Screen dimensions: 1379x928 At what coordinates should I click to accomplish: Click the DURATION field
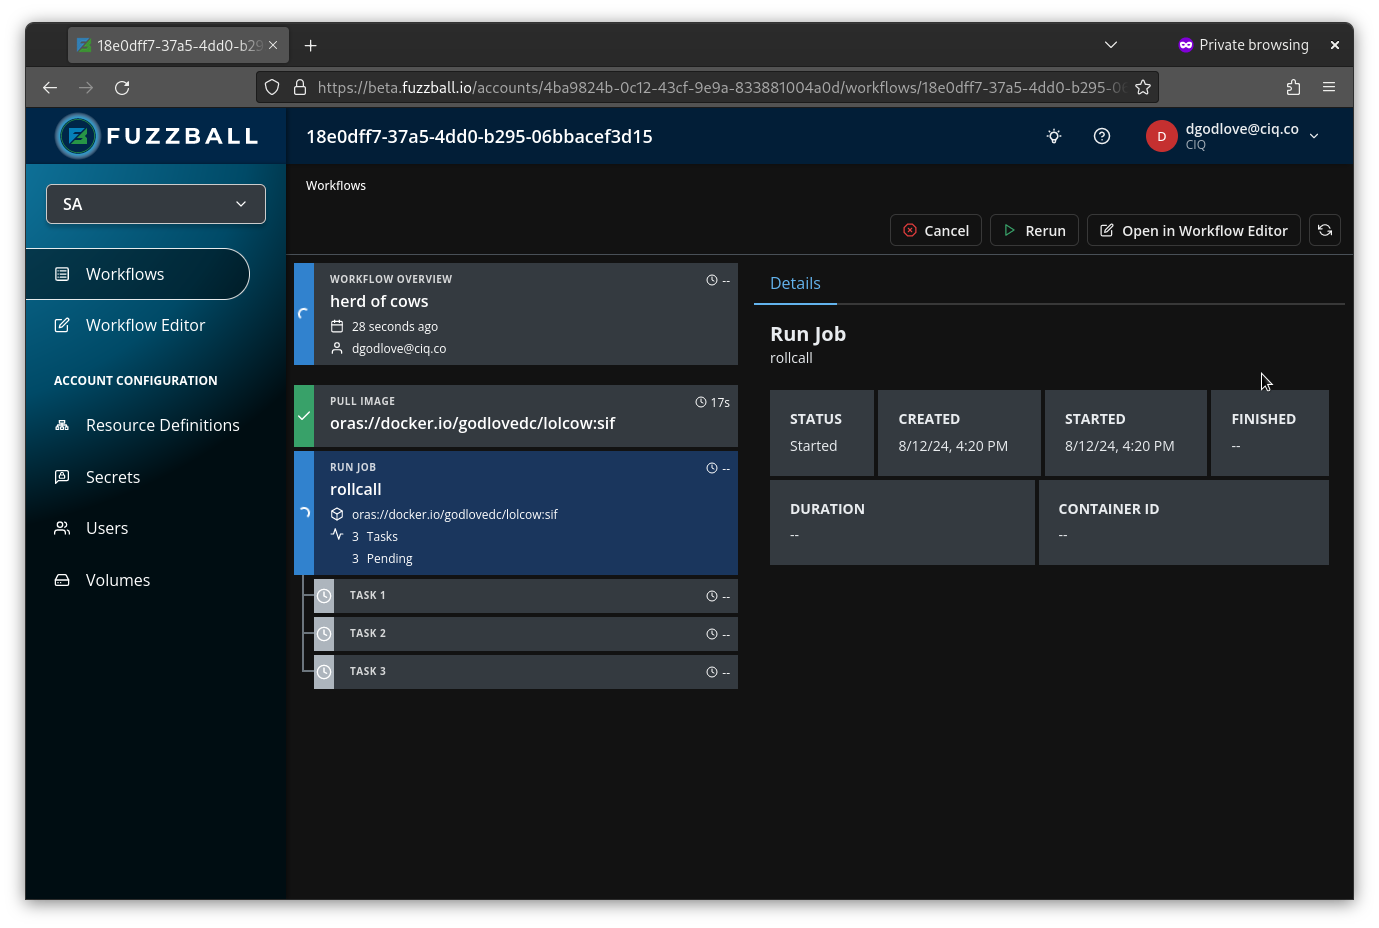(902, 523)
